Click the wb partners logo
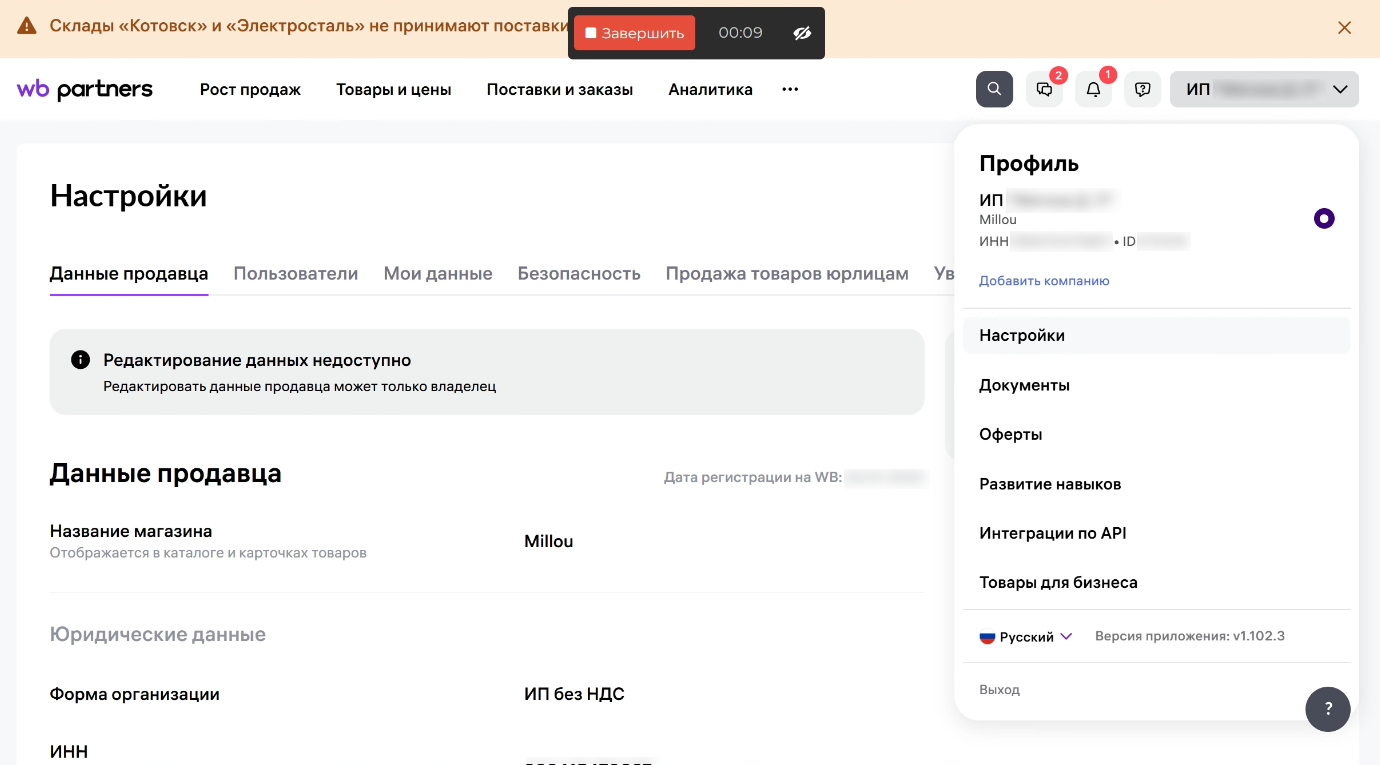 [x=85, y=89]
